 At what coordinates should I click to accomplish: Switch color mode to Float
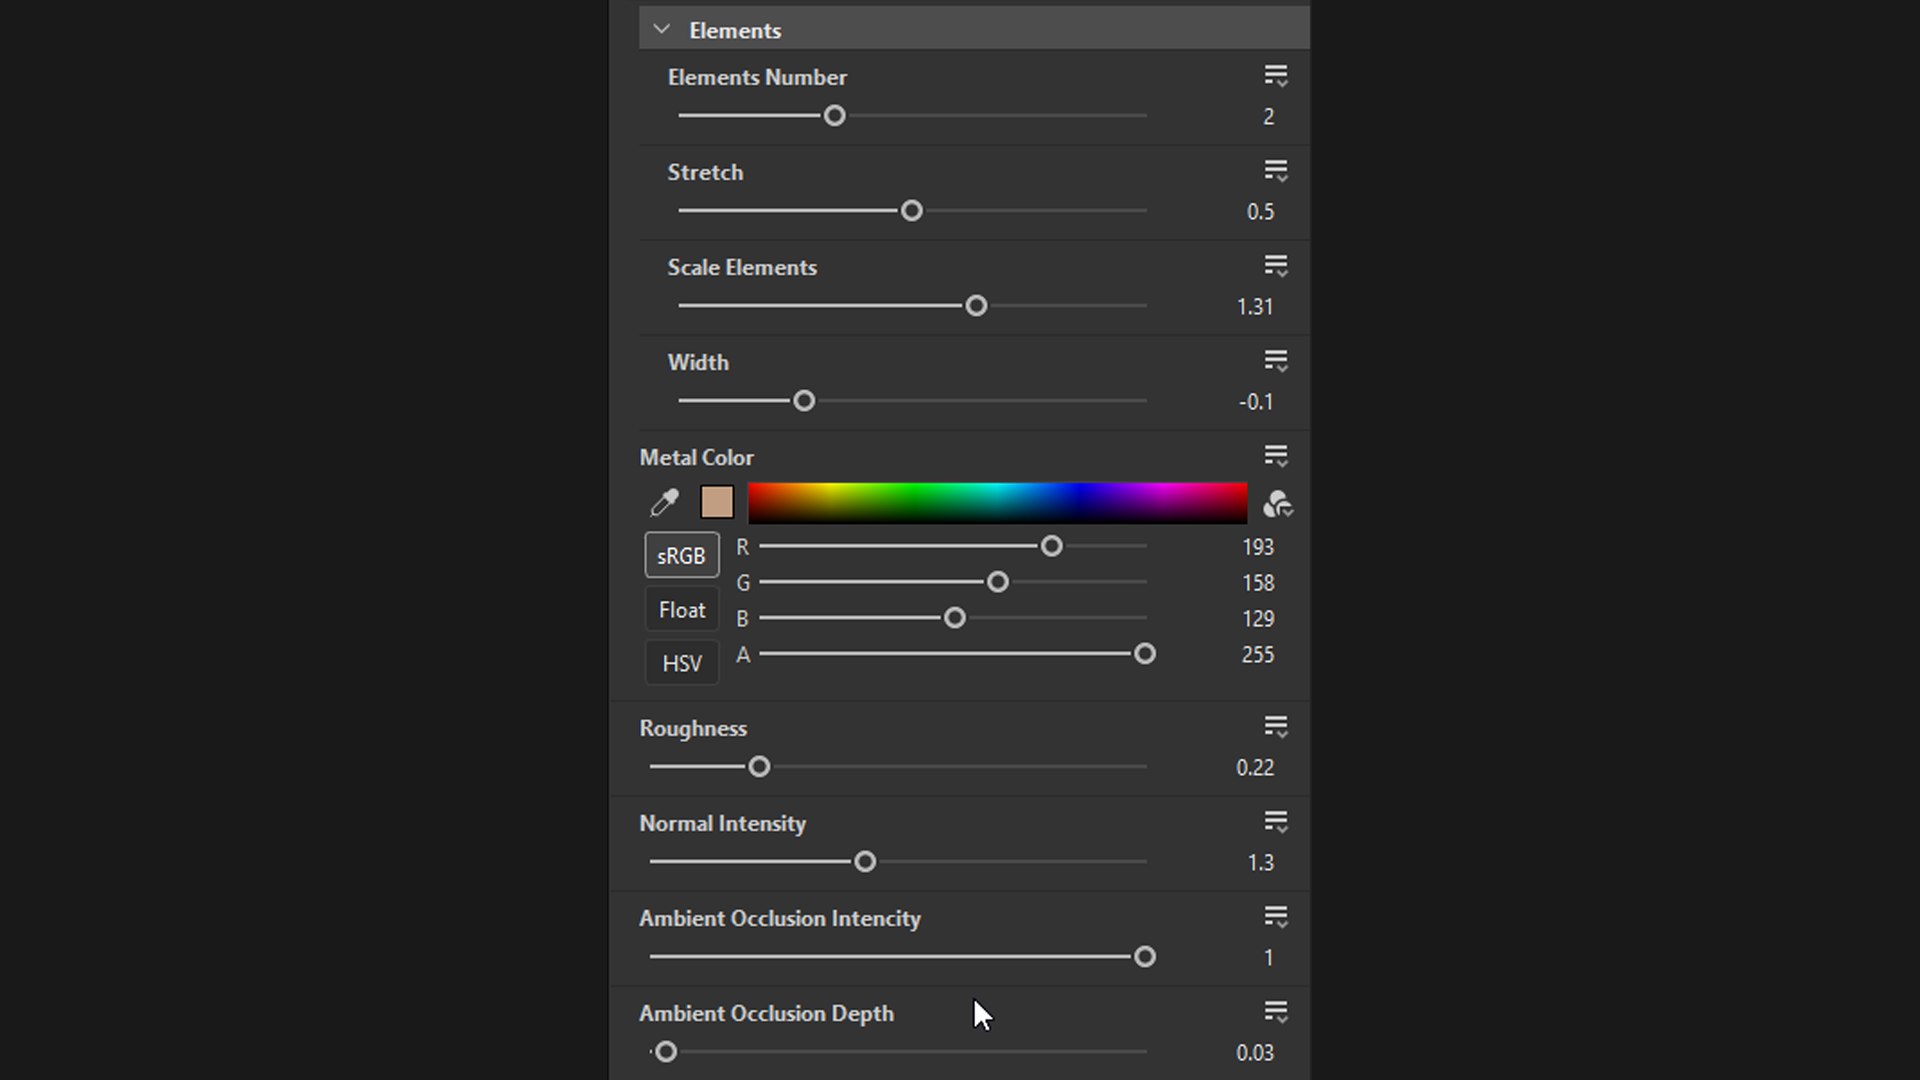point(681,609)
